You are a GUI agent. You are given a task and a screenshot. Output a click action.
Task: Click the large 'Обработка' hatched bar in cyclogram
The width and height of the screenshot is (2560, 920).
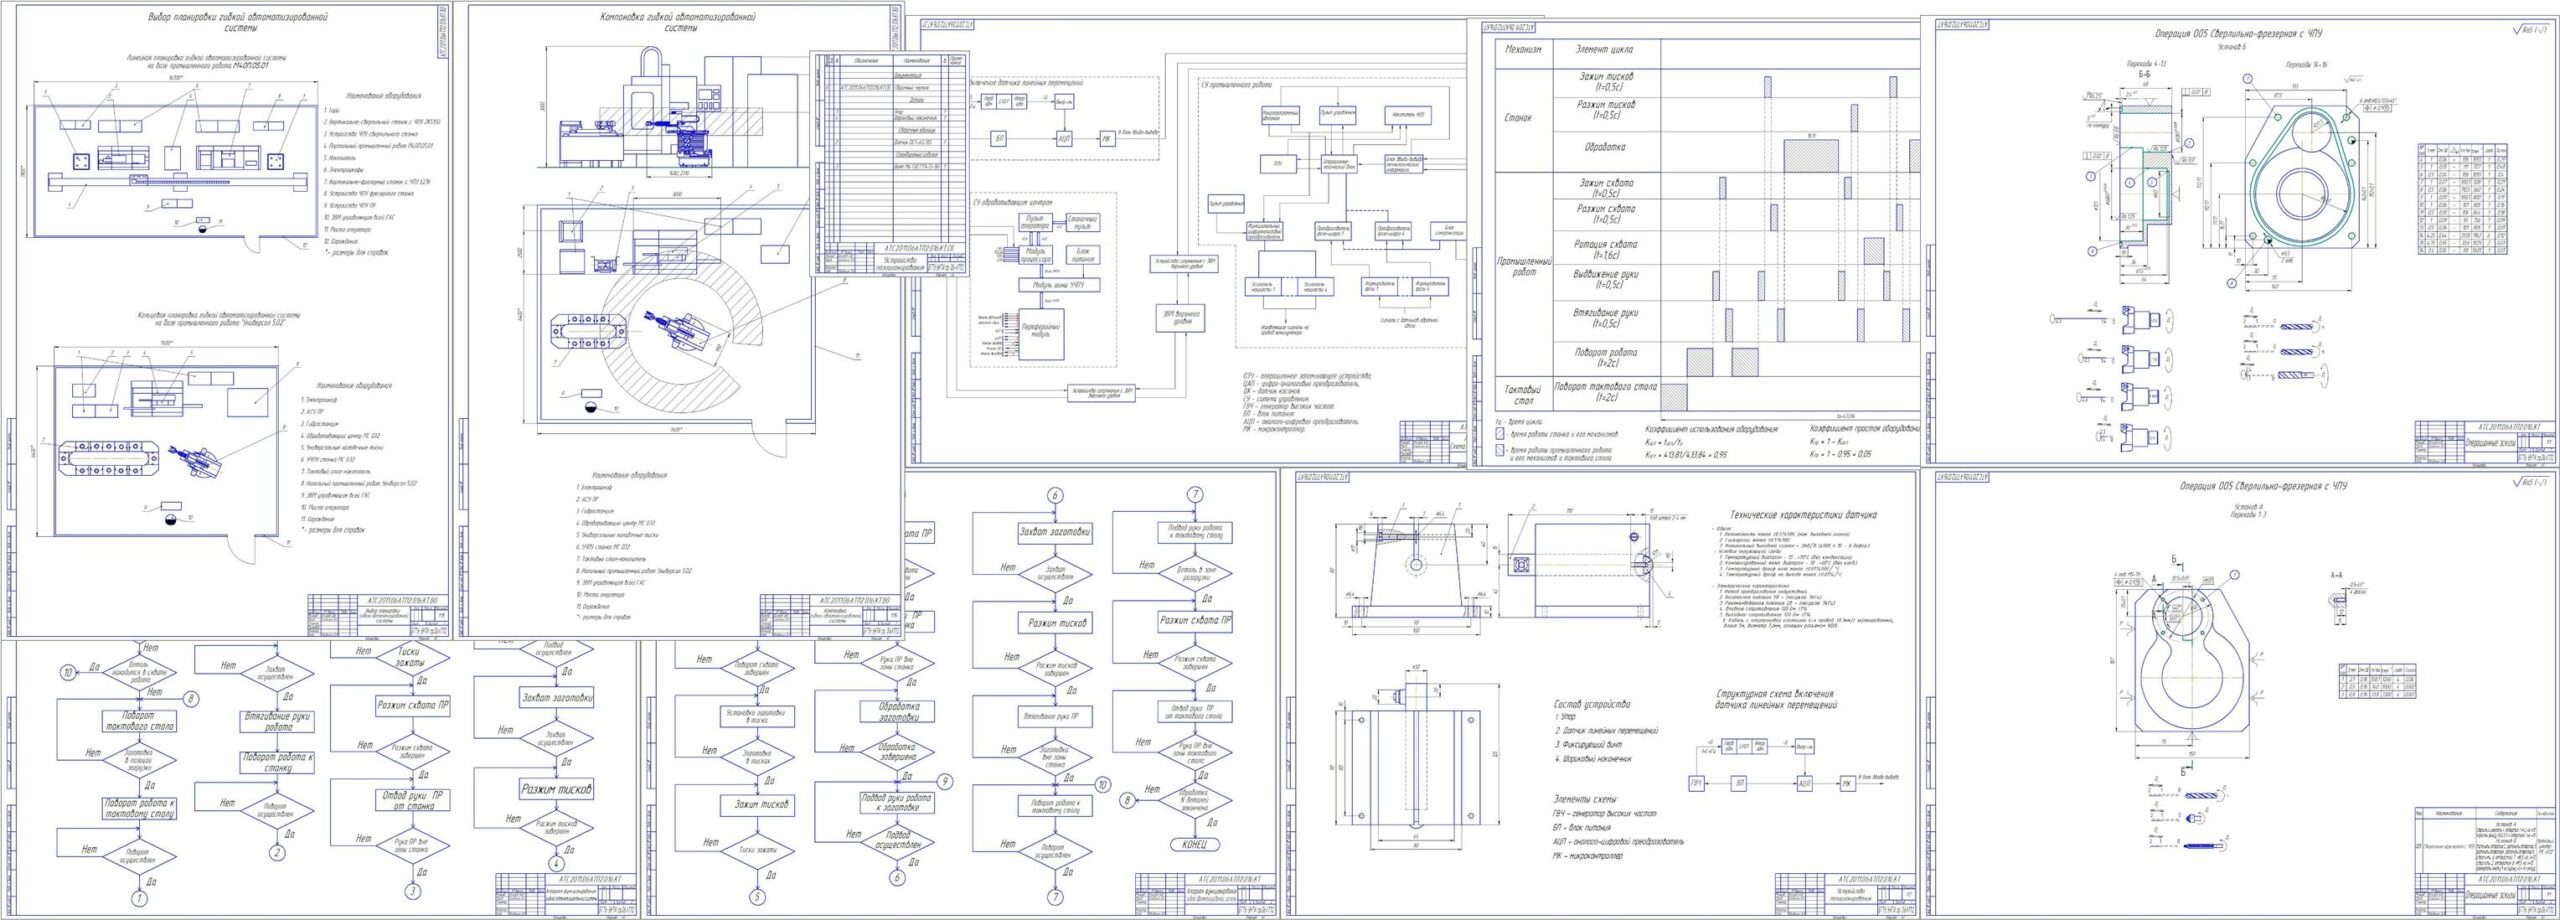point(1811,155)
